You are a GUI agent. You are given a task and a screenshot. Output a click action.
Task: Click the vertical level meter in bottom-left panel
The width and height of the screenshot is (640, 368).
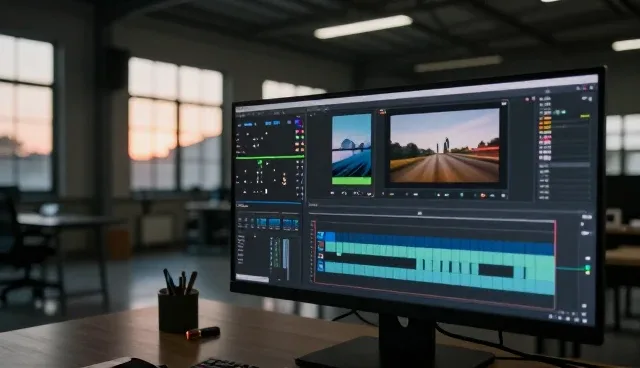coord(286,259)
